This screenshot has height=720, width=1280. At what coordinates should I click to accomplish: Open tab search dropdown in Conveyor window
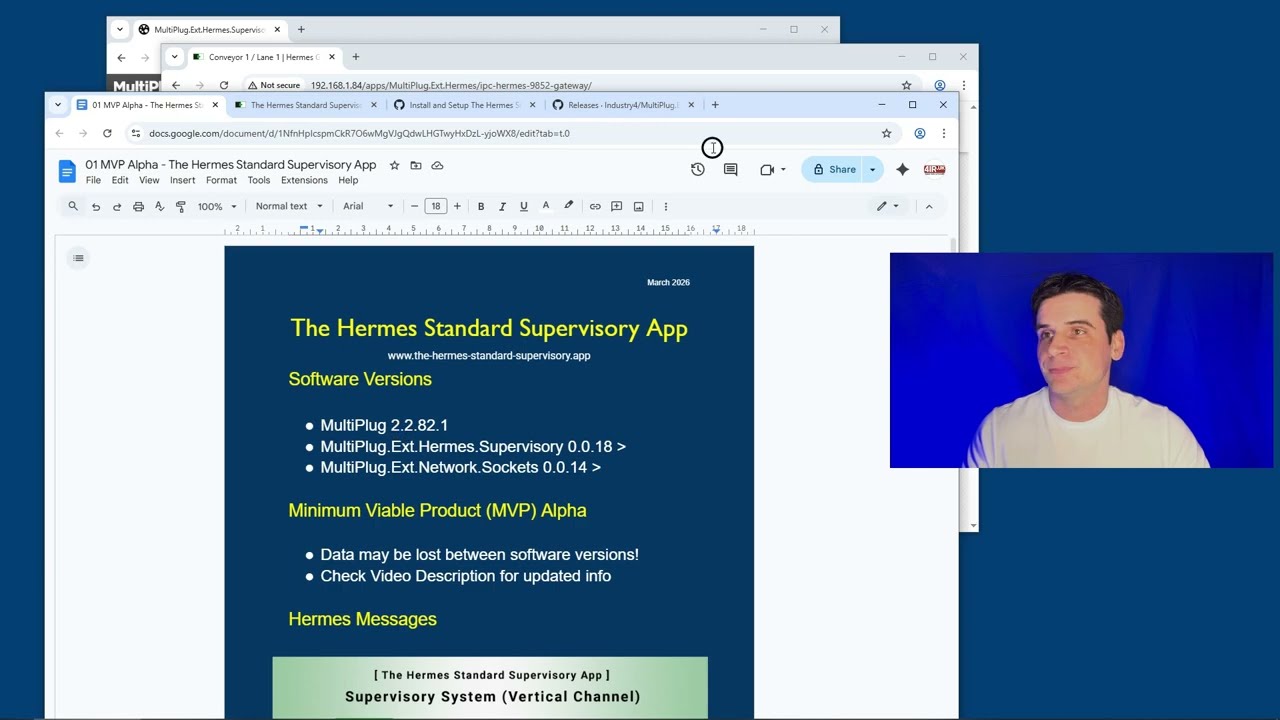[174, 57]
